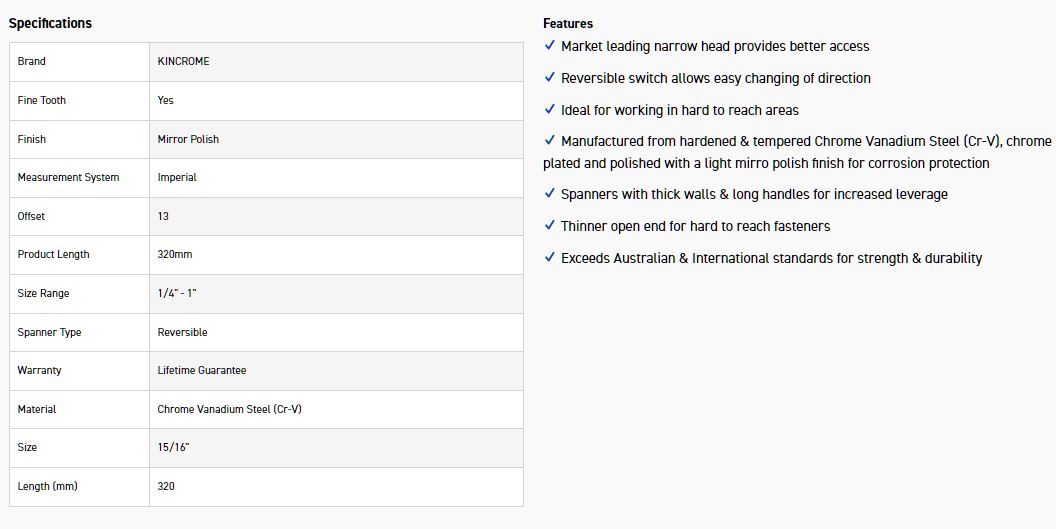Click checkmark beside thick walls feature

(550, 194)
